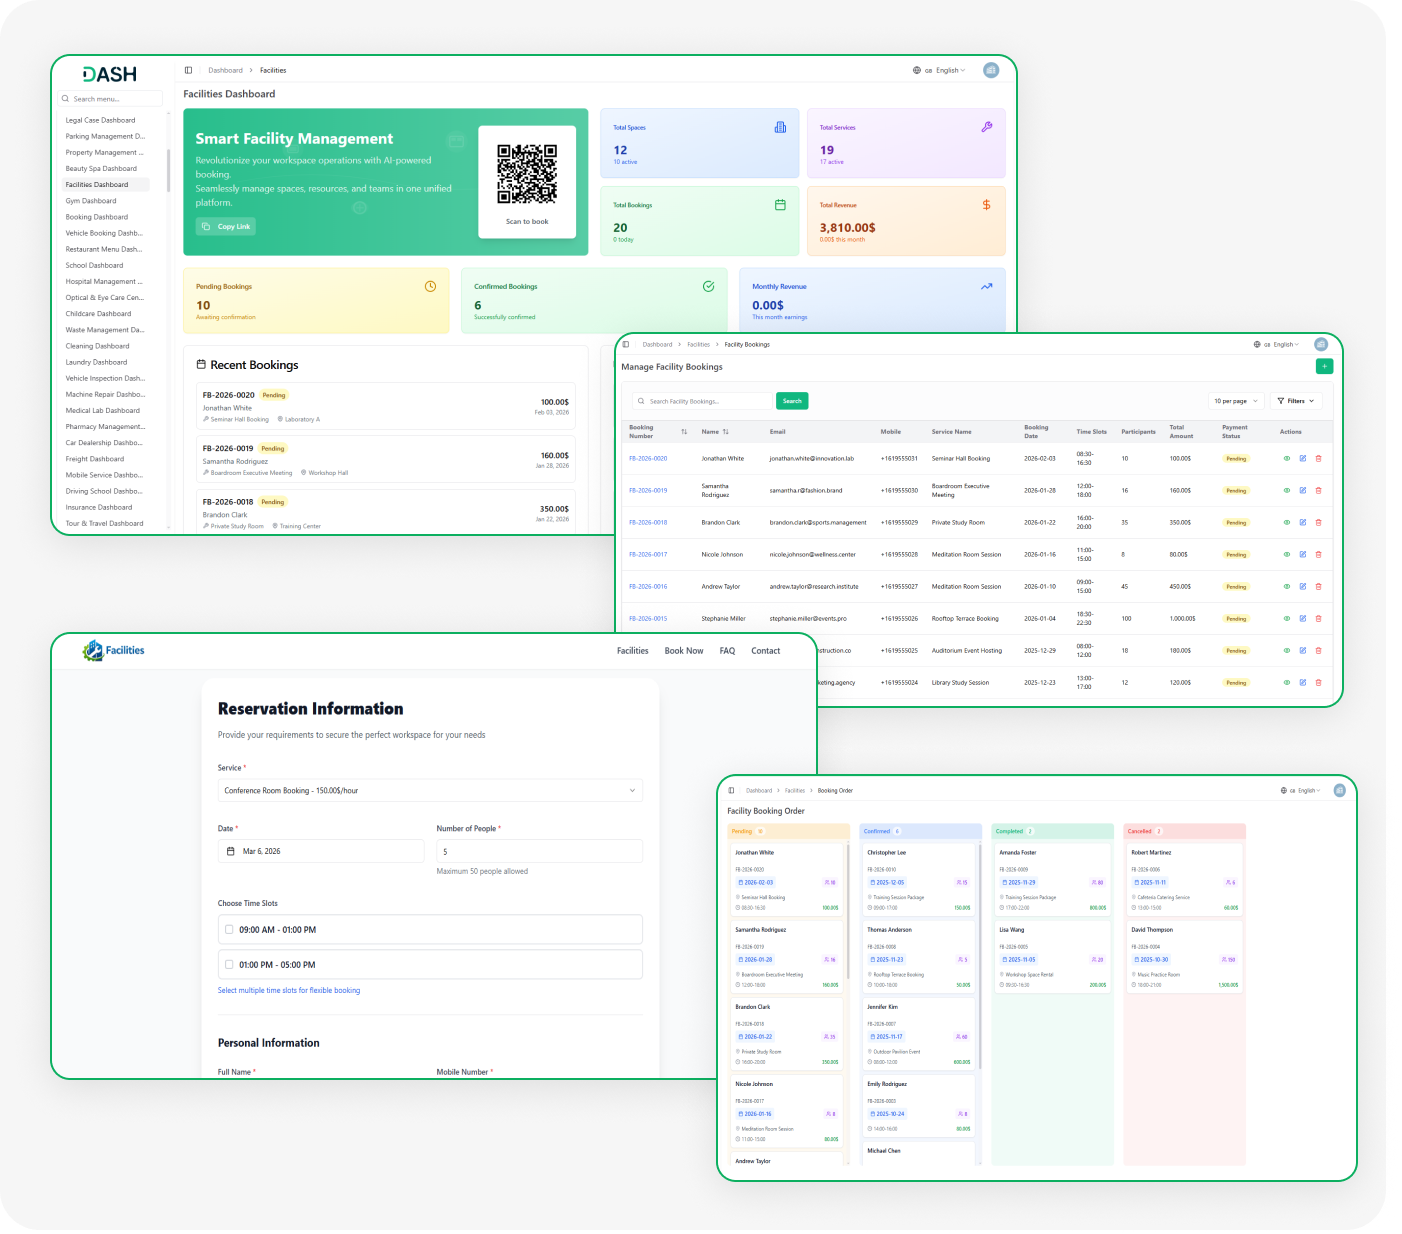Open the FB-2026-0019 booking number link

(648, 490)
